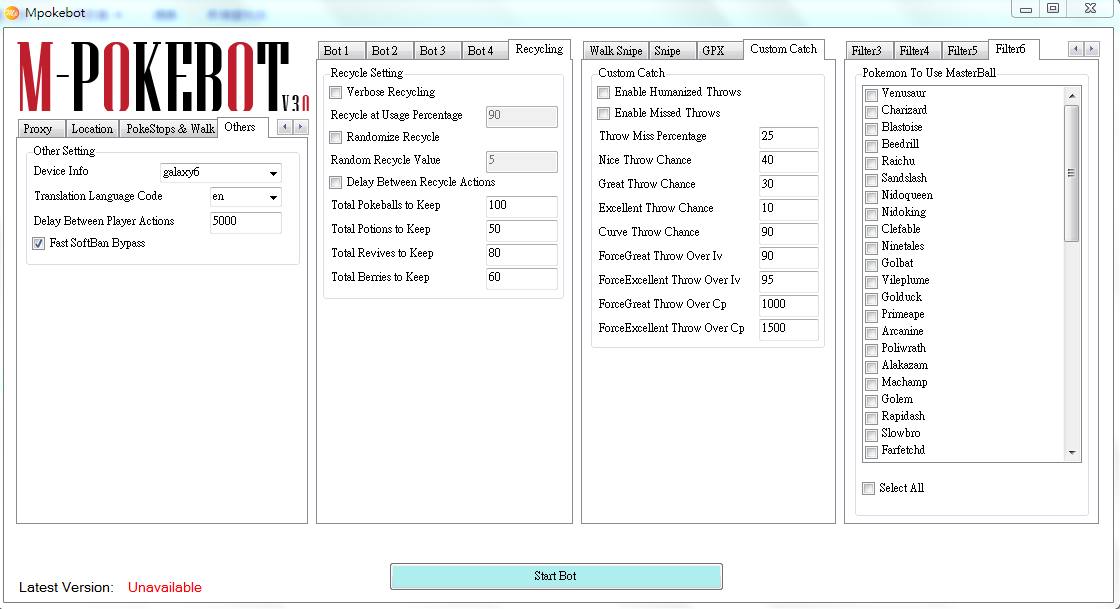
Task: Check Charizard in MasterBall list
Action: click(x=871, y=112)
